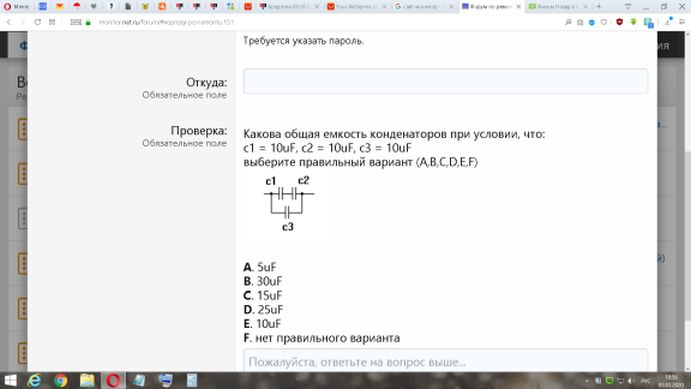Open the pinned heart icon tab
Image resolution: width=691 pixels, height=389 pixels.
pyautogui.click(x=94, y=6)
